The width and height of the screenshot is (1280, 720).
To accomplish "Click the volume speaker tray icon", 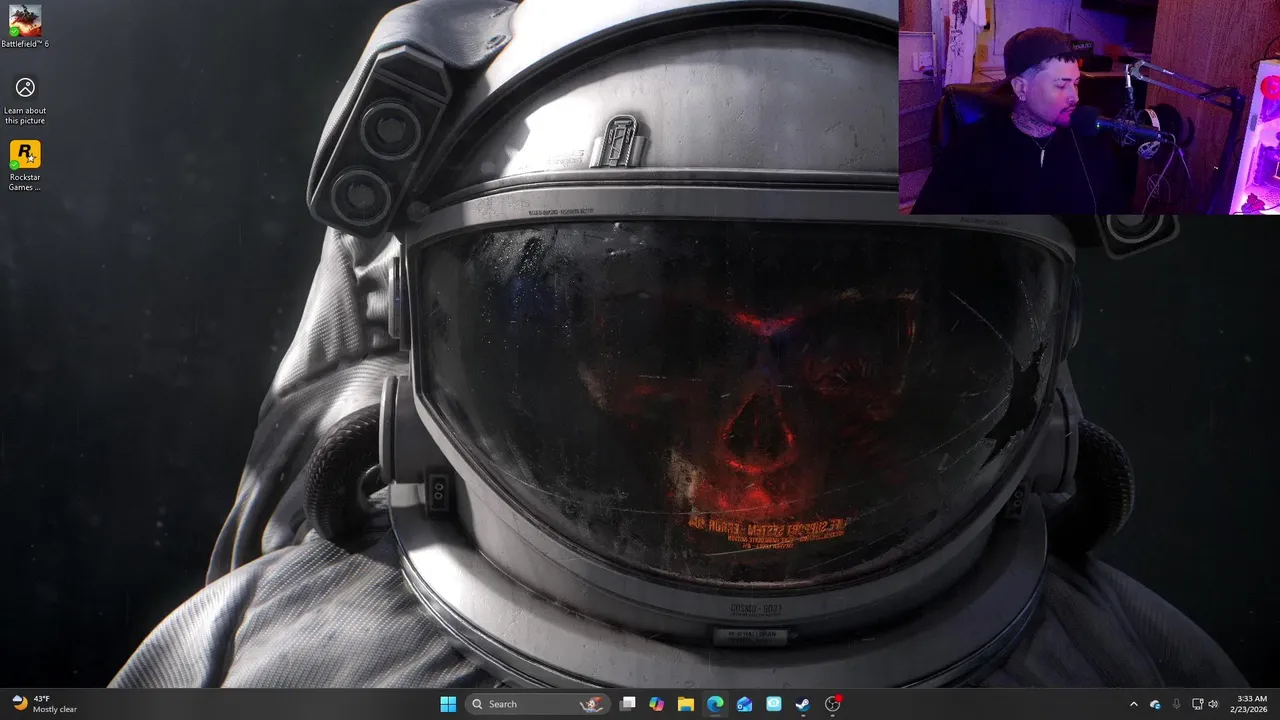I will tap(1213, 704).
